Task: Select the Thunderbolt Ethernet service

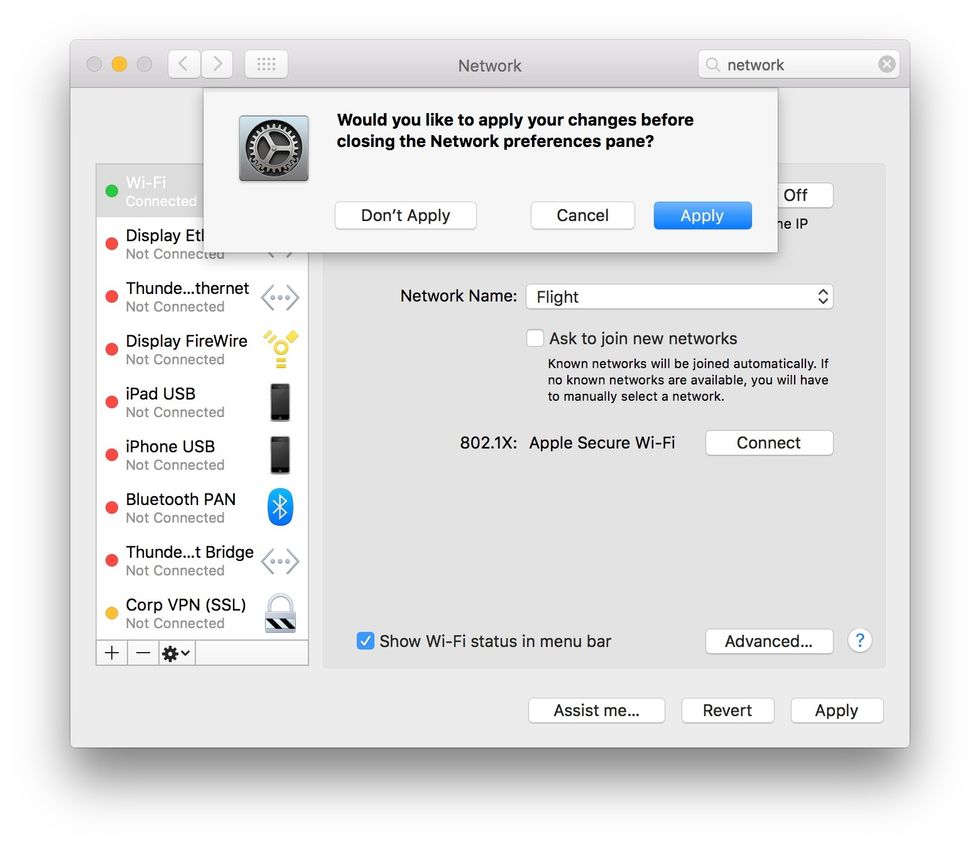Action: click(180, 296)
